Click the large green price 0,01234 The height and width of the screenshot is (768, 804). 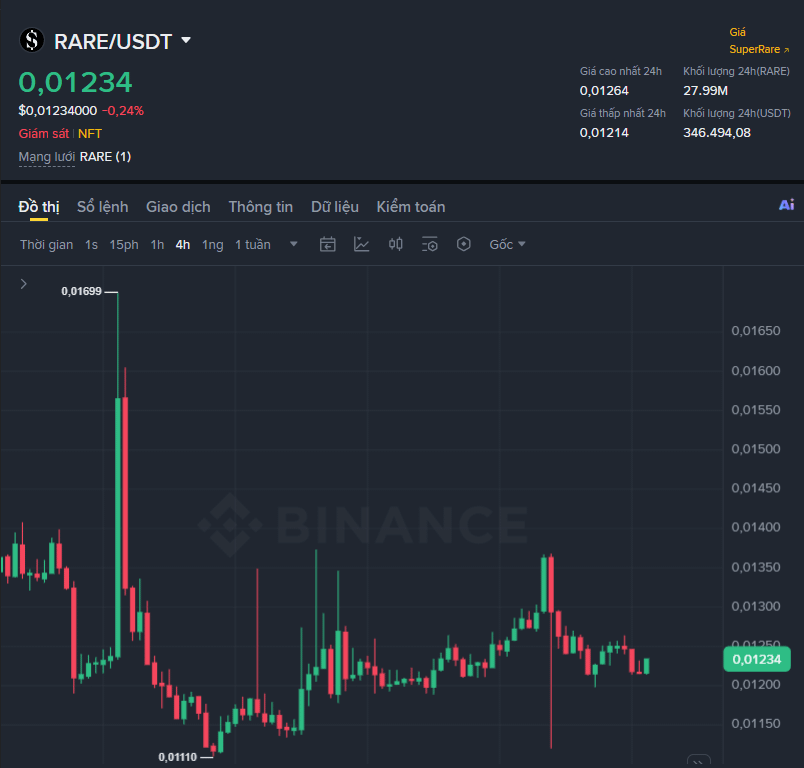(75, 82)
